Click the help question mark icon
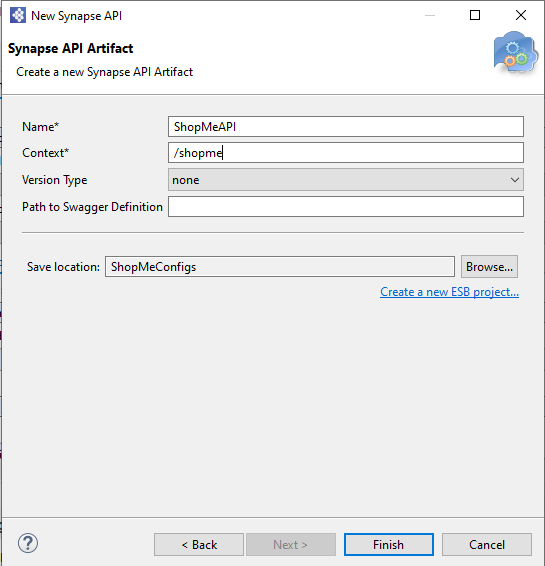 [28, 543]
